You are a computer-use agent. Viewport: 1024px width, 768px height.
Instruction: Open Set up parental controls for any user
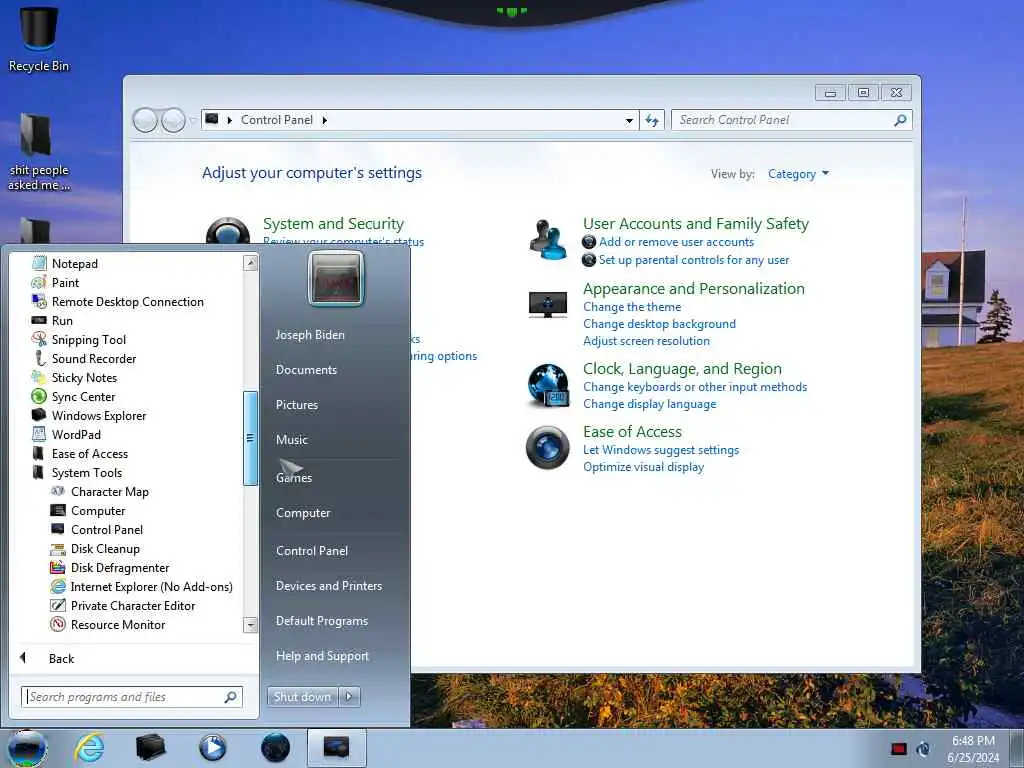(x=694, y=260)
